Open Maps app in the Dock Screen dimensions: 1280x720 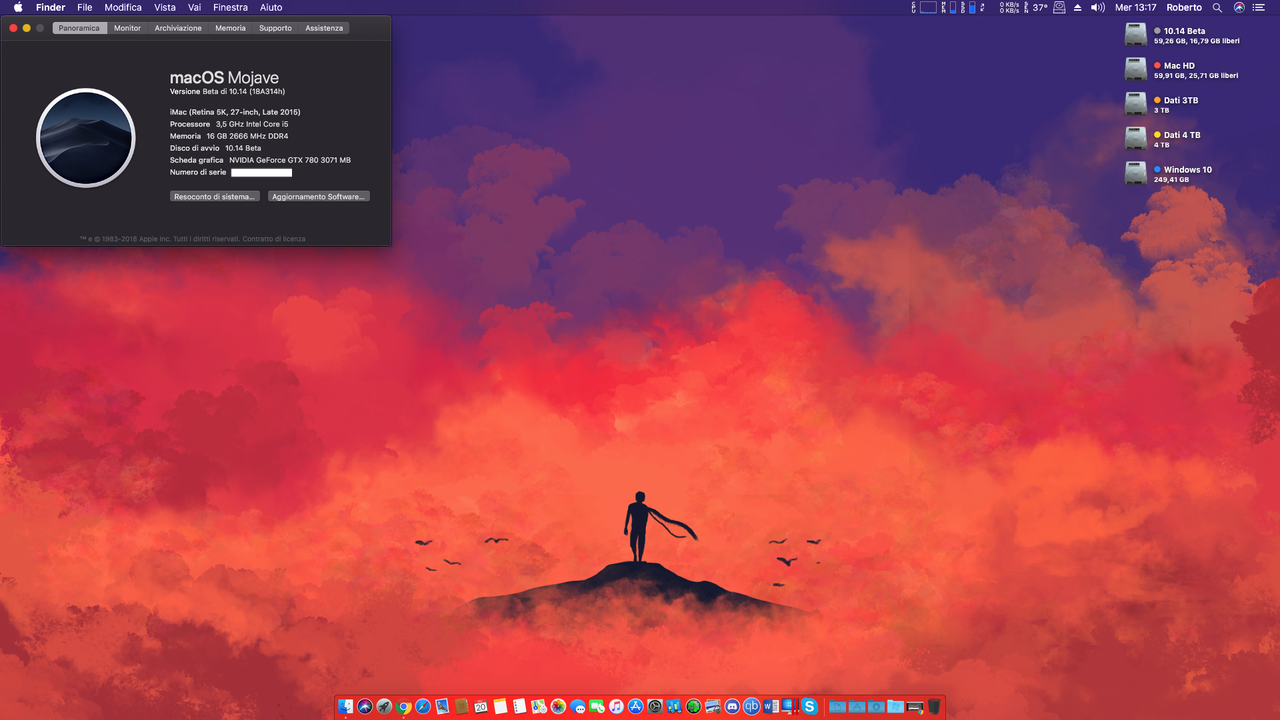pyautogui.click(x=539, y=706)
